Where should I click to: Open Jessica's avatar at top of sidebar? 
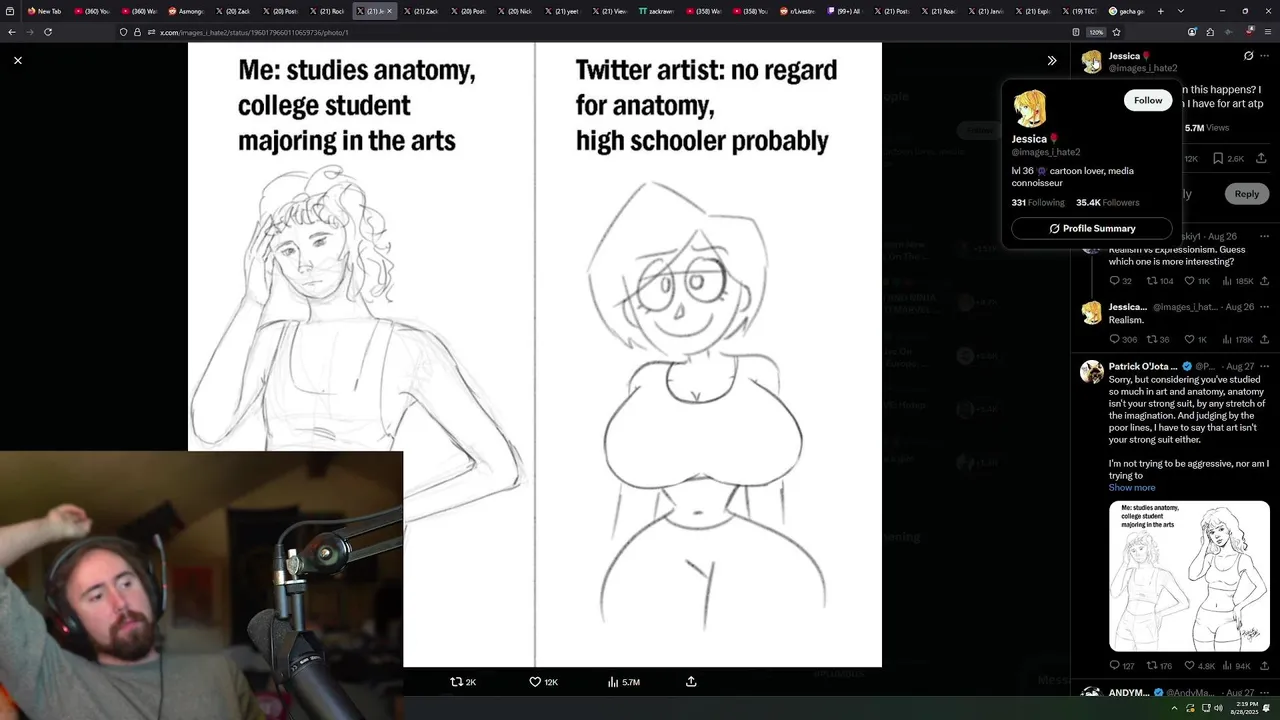(x=1092, y=62)
